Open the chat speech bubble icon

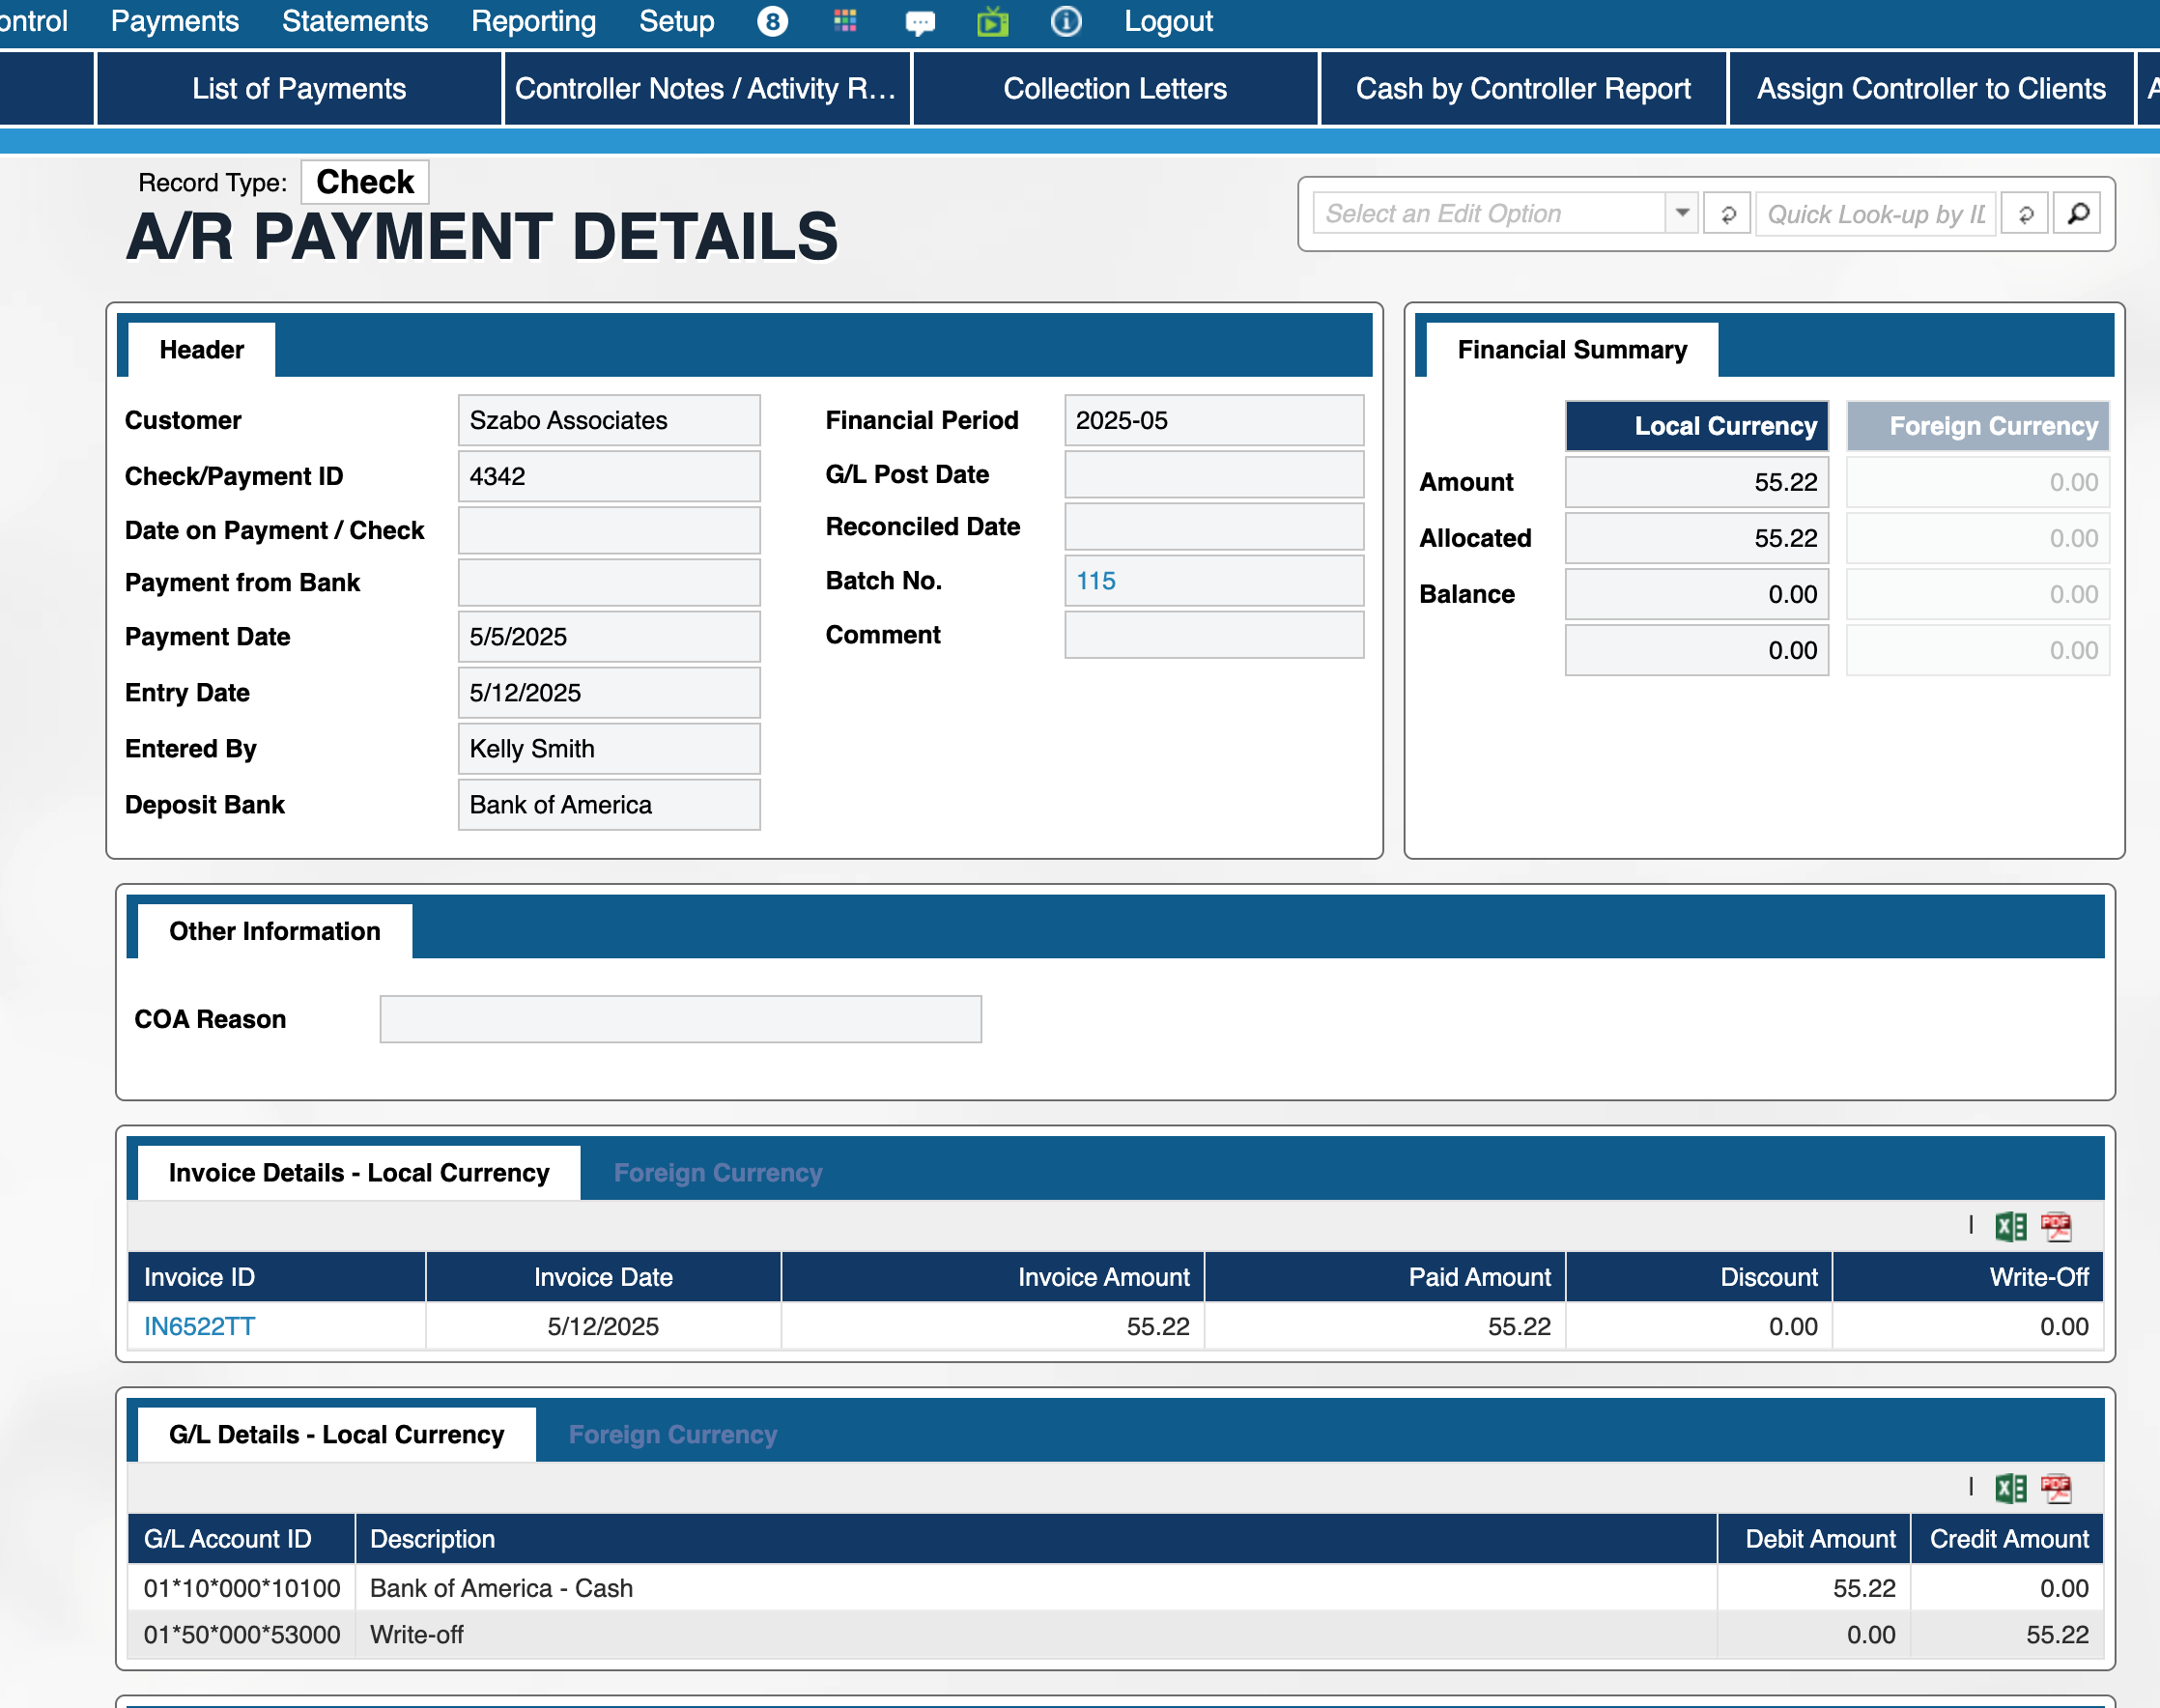tap(919, 22)
